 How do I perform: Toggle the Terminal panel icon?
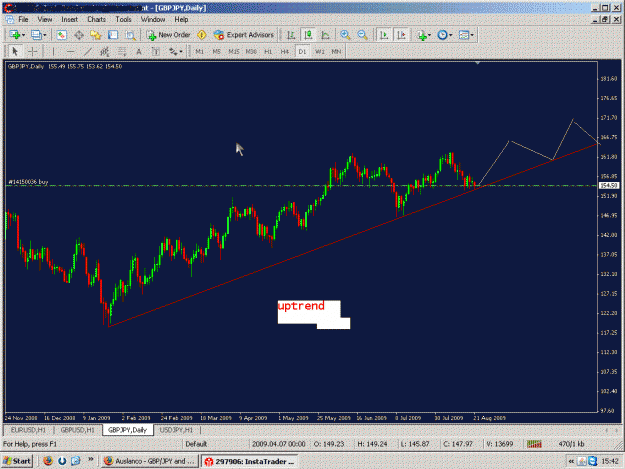[x=113, y=35]
